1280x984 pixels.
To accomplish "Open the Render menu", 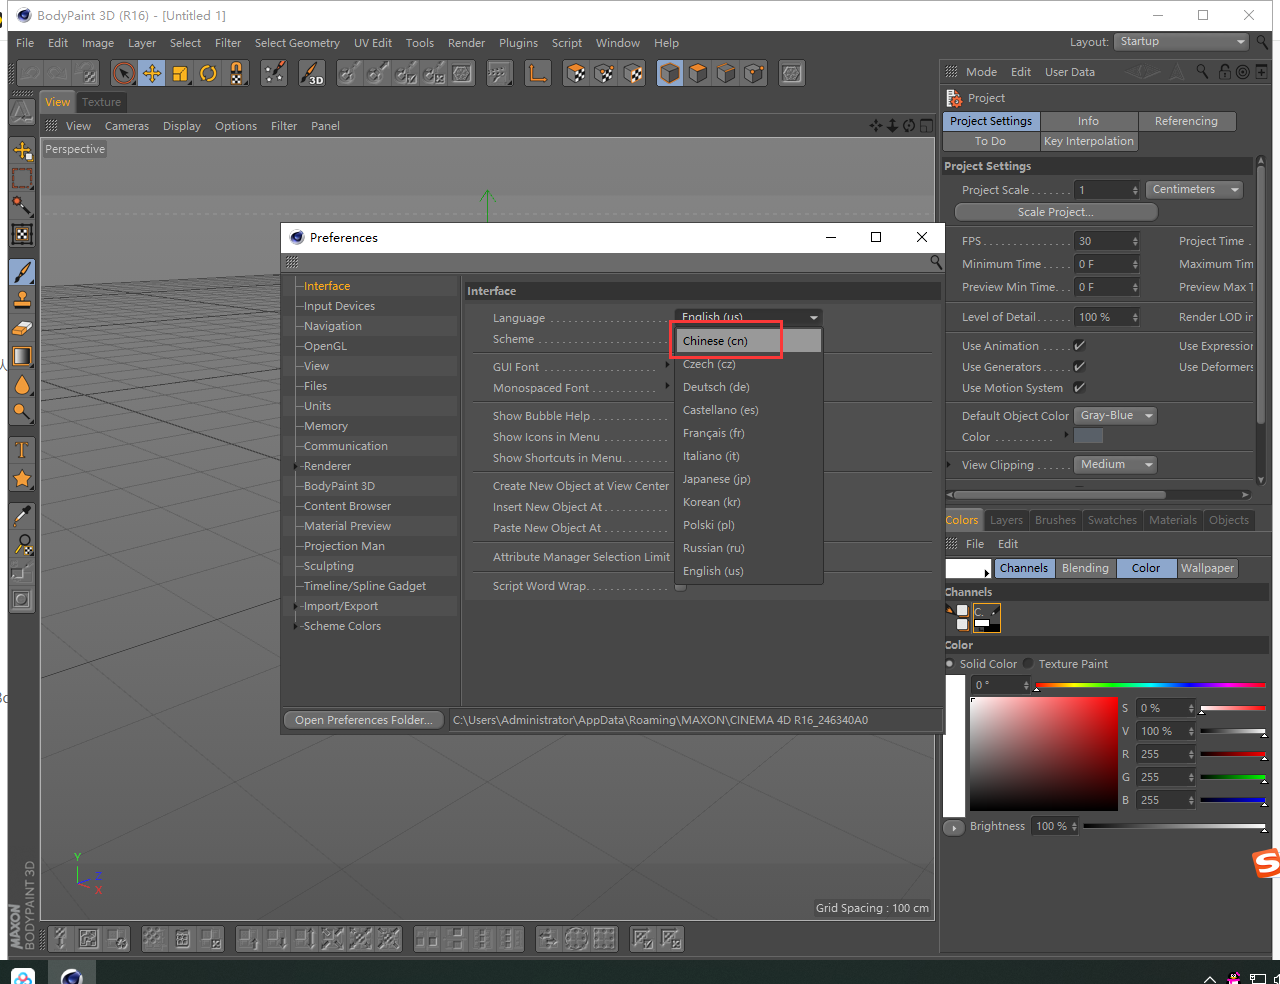I will point(466,43).
